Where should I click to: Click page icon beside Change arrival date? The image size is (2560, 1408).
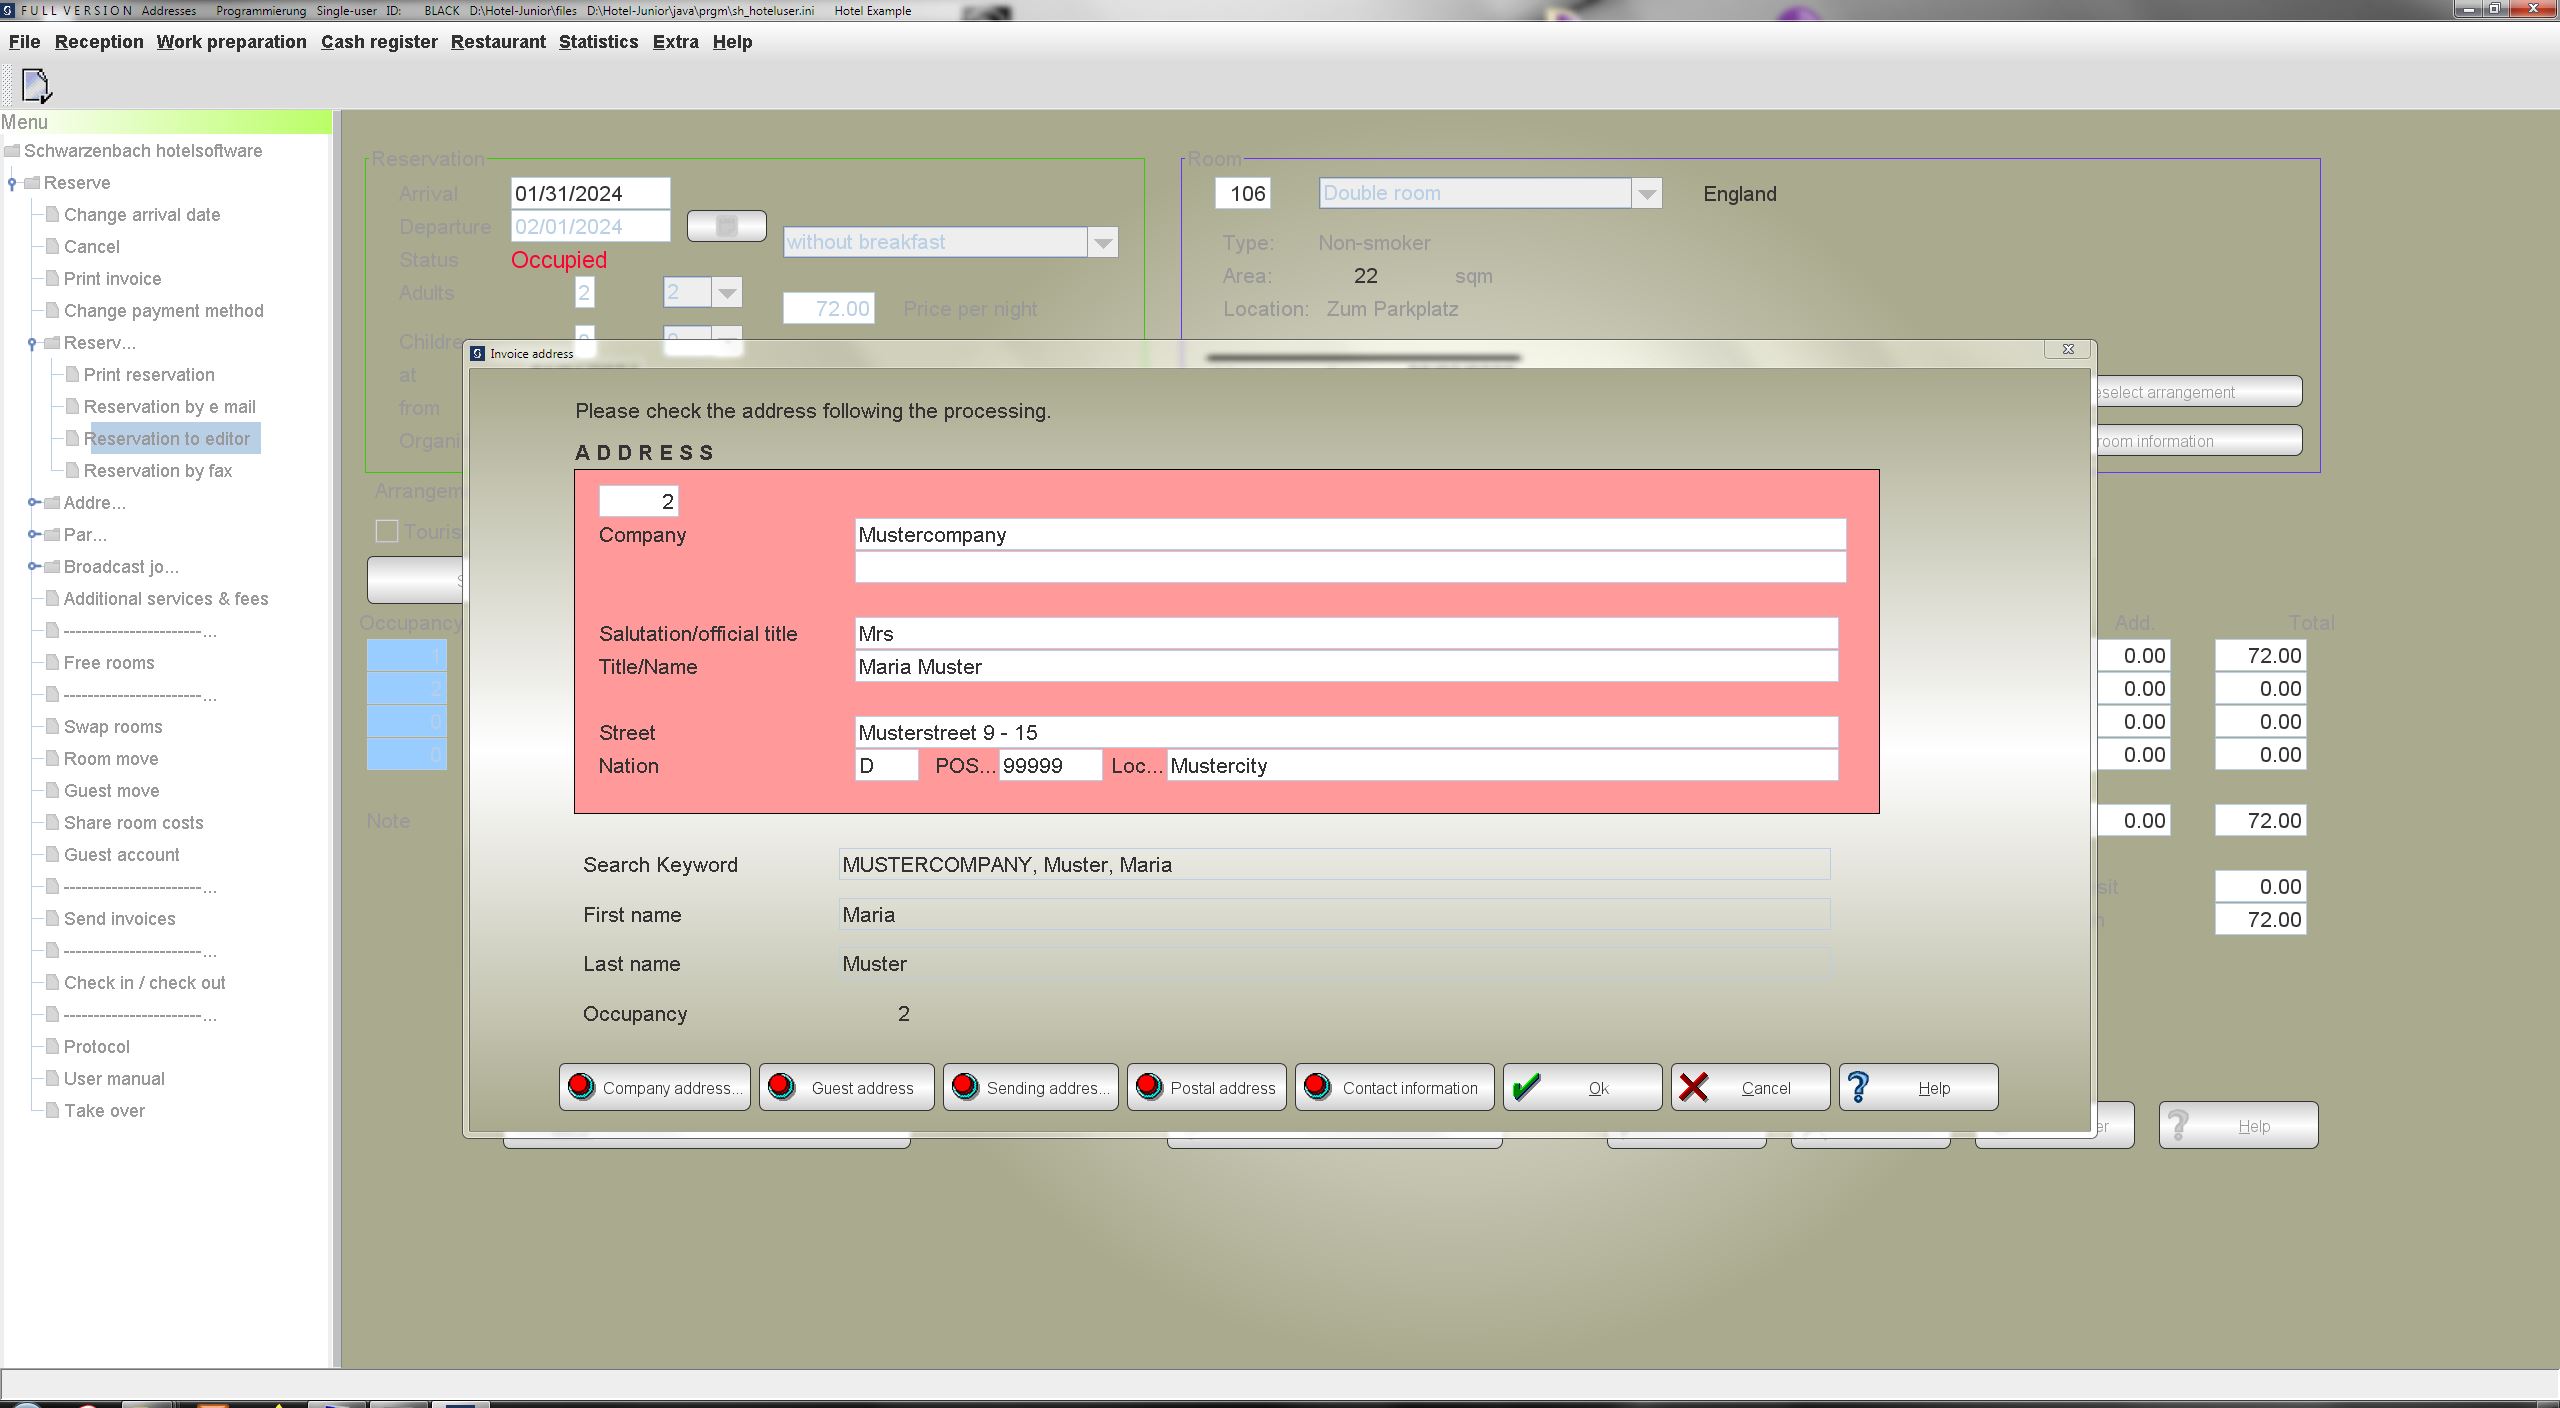coord(52,214)
